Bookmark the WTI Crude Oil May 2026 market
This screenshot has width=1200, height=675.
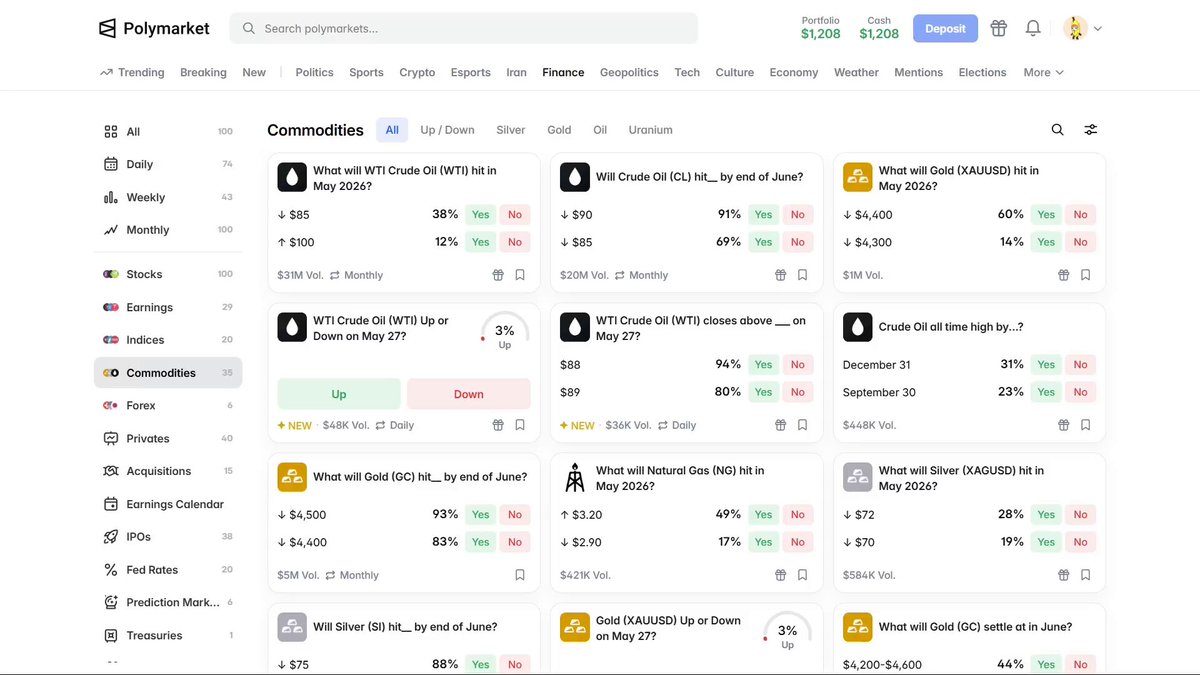tap(520, 275)
